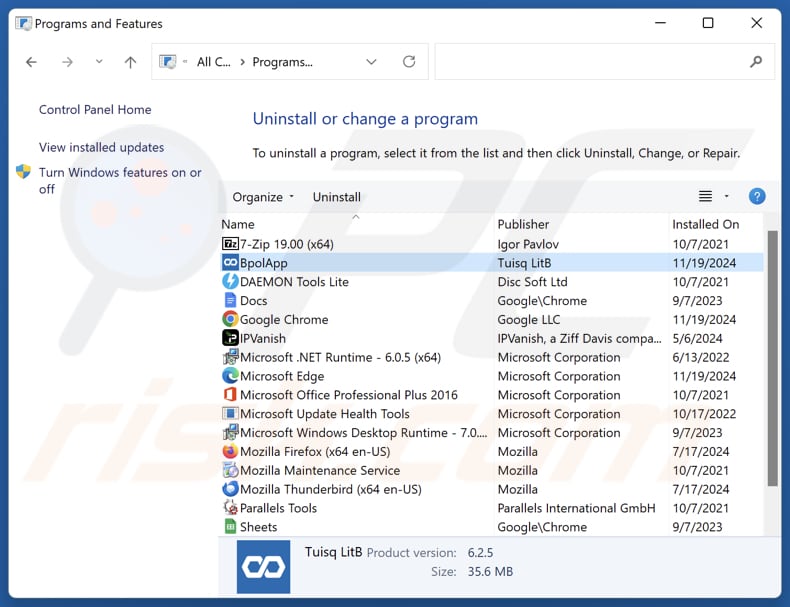Image resolution: width=790 pixels, height=607 pixels.
Task: Click the Microsoft .NET Runtime icon
Action: pos(230,357)
